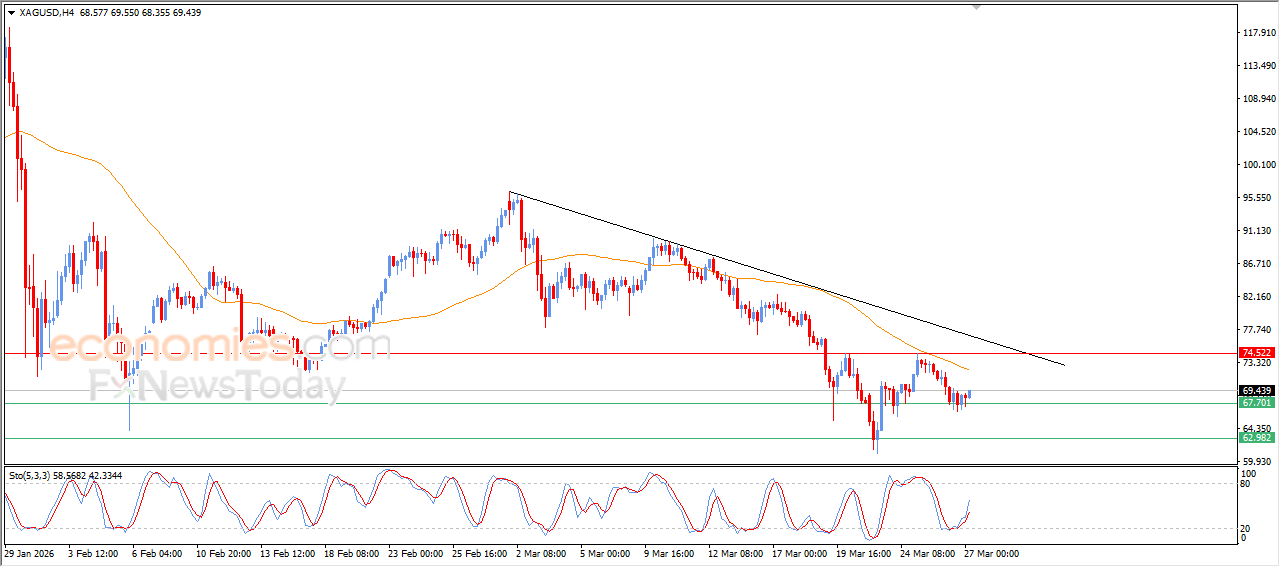Click the 95.550 price axis label
Viewport: 1280px width, 567px height.
1258,197
